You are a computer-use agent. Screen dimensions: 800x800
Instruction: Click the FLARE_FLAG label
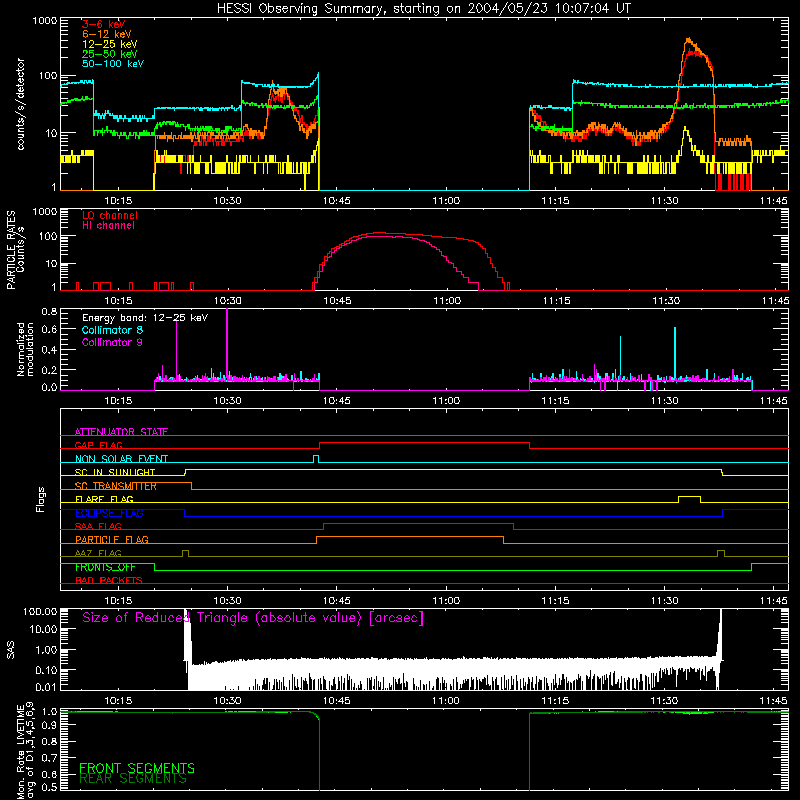point(104,499)
